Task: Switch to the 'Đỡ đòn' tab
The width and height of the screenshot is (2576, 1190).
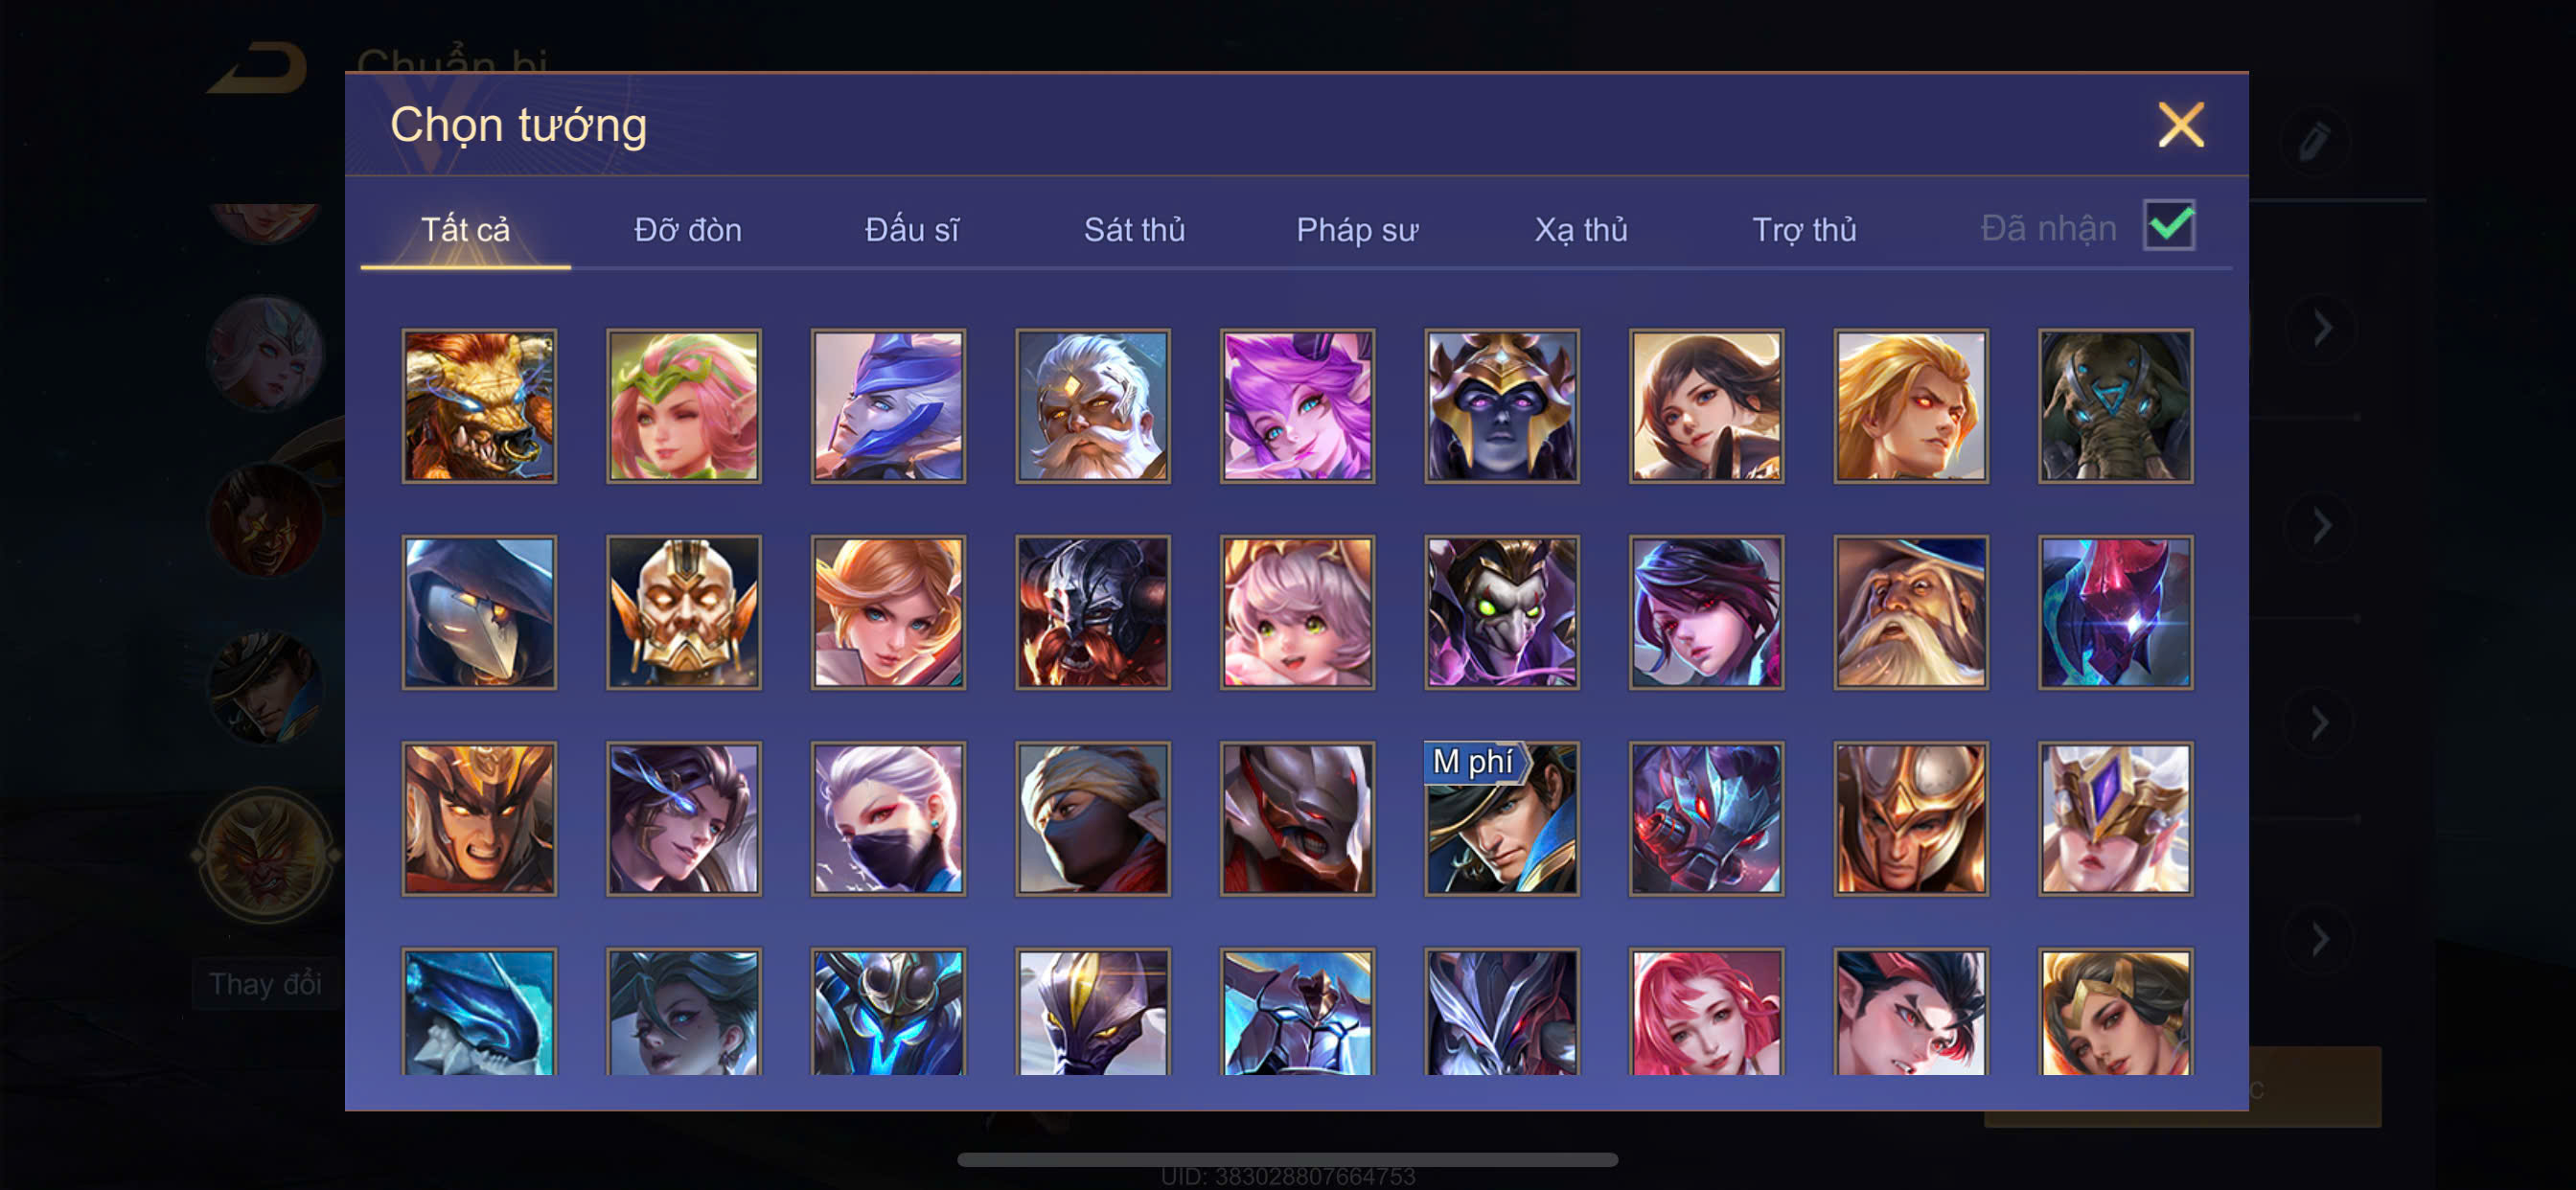Action: [x=688, y=230]
